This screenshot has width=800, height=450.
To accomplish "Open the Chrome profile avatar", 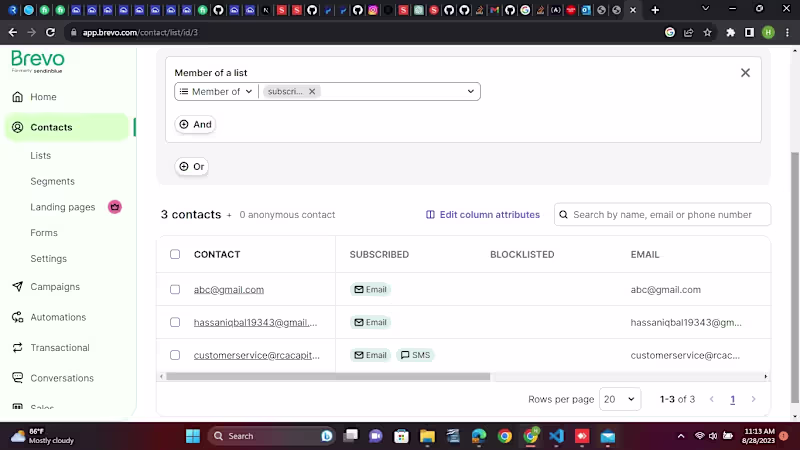I will coord(768,32).
